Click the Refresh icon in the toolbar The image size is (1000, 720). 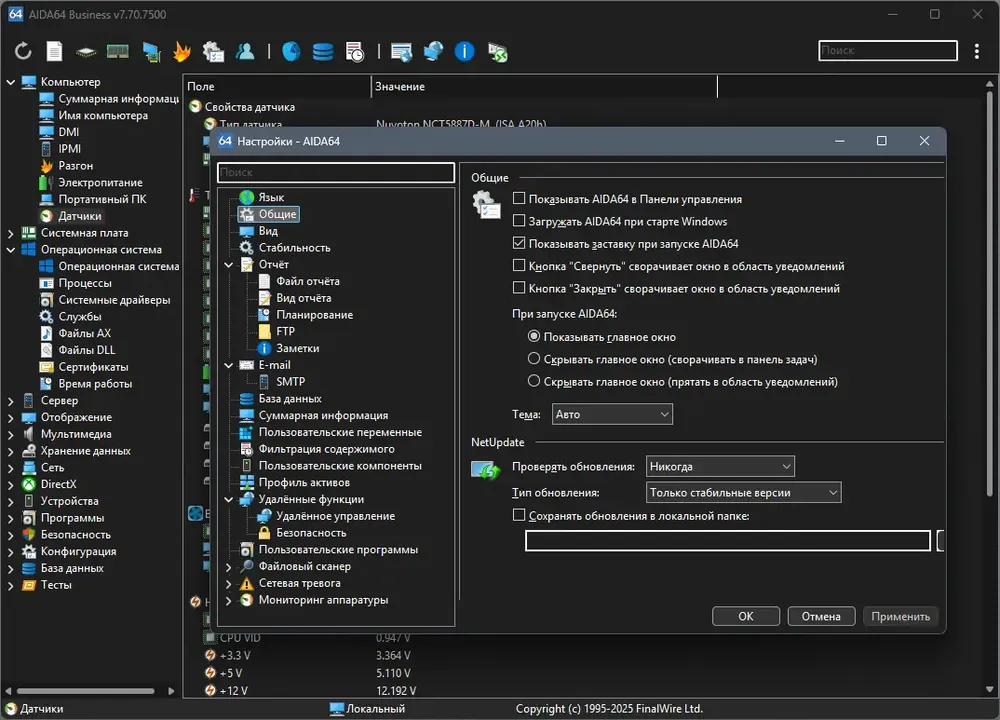click(x=23, y=51)
